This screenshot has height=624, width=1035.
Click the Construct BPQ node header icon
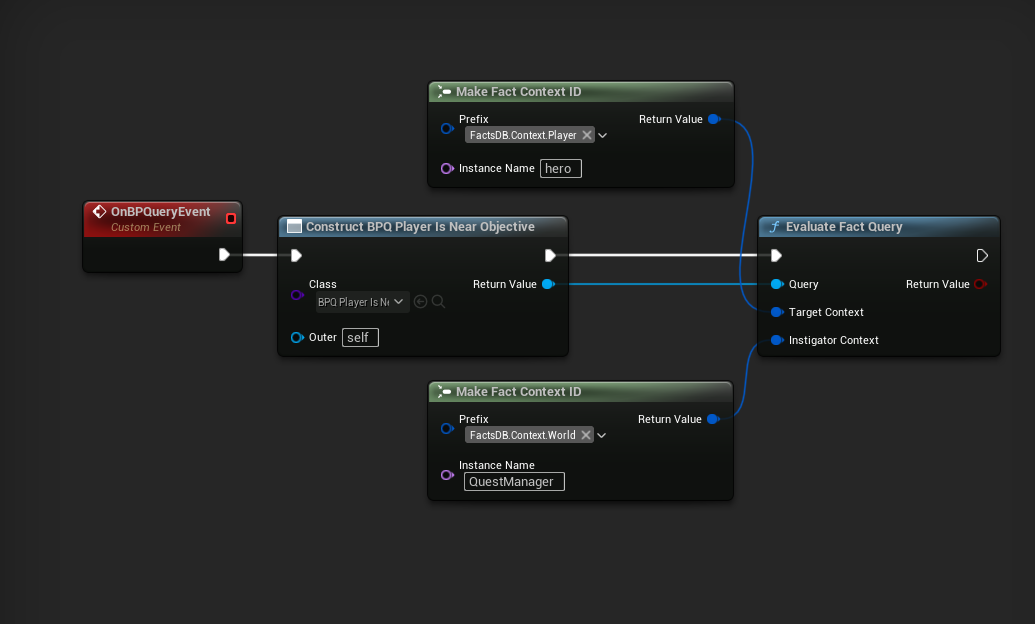[x=294, y=226]
